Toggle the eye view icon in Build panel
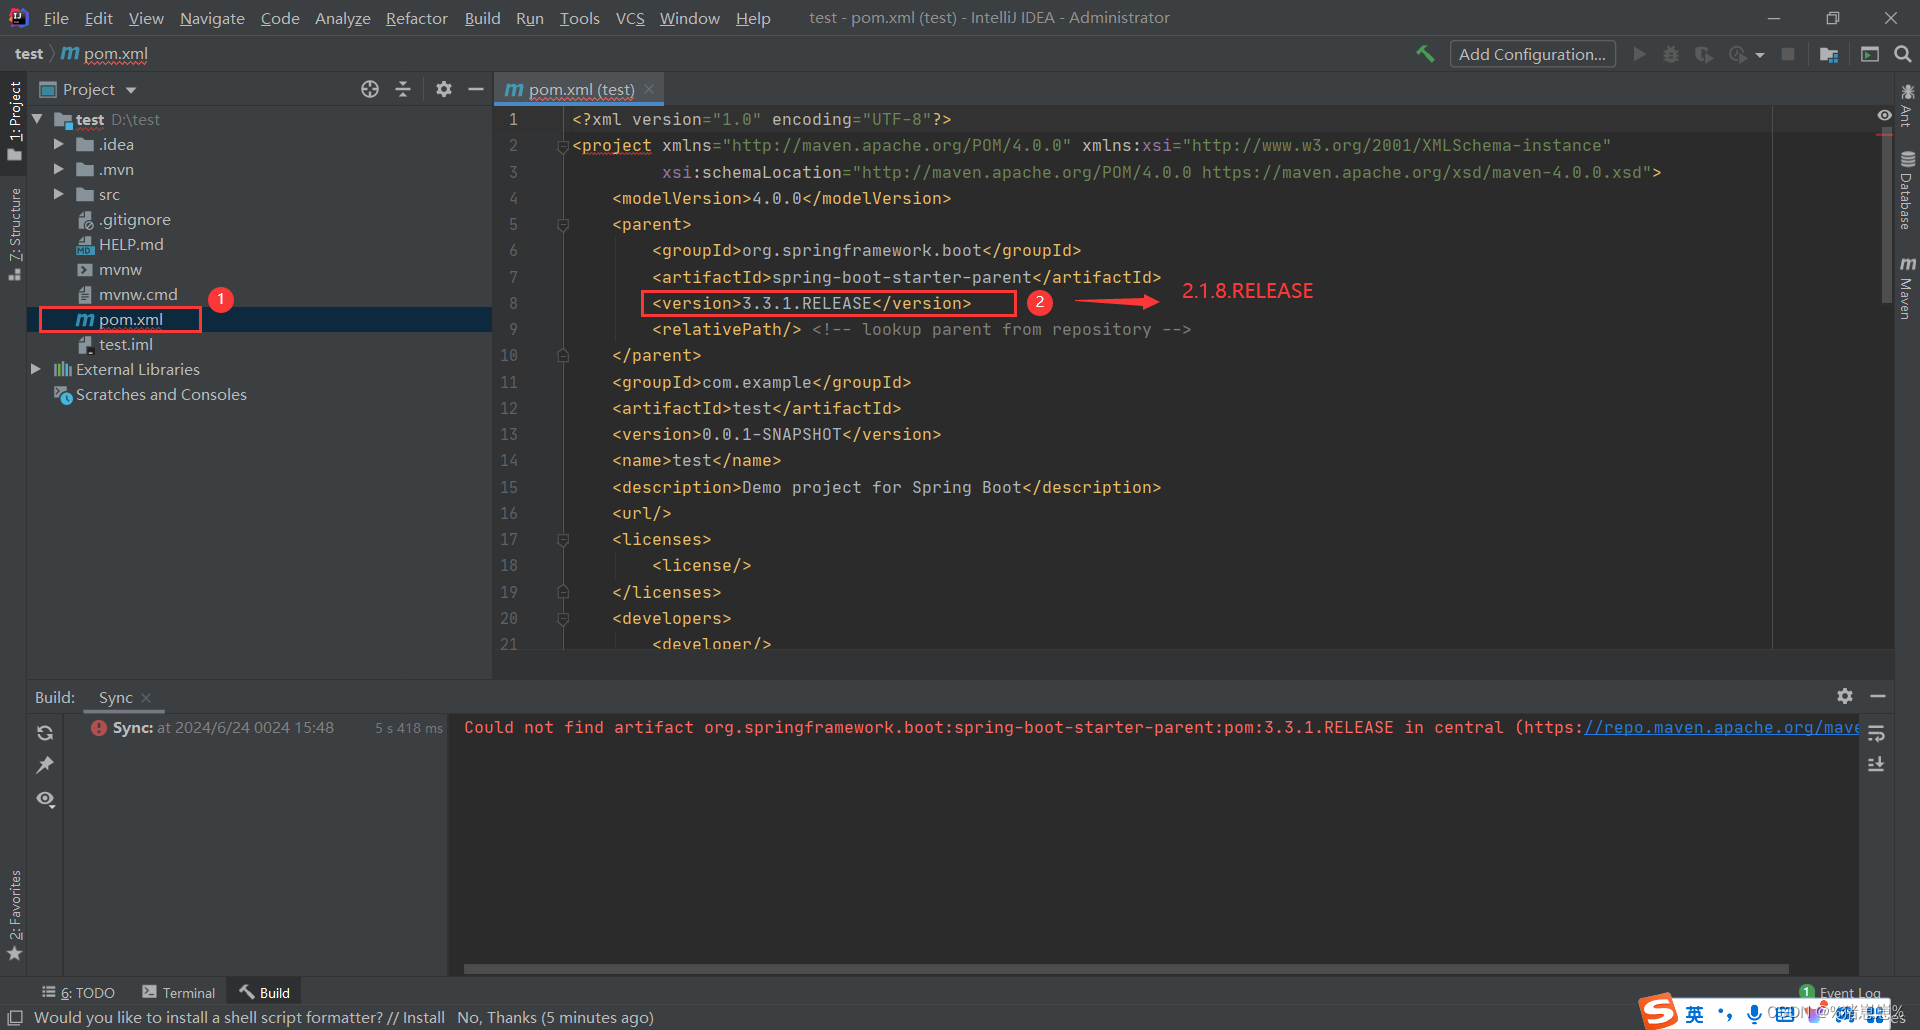Viewport: 1920px width, 1030px height. click(45, 799)
